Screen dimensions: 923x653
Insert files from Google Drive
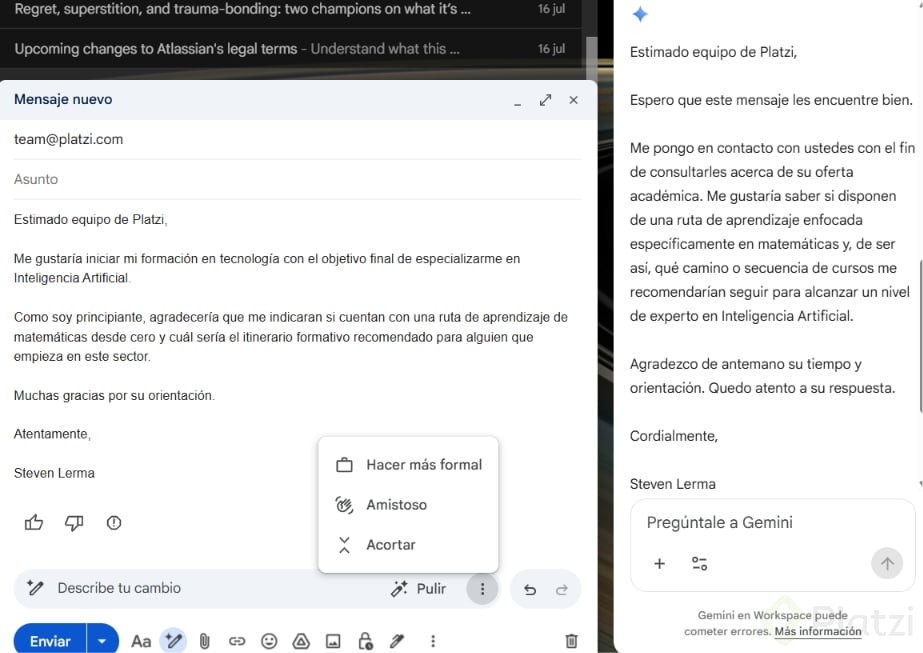tap(301, 641)
